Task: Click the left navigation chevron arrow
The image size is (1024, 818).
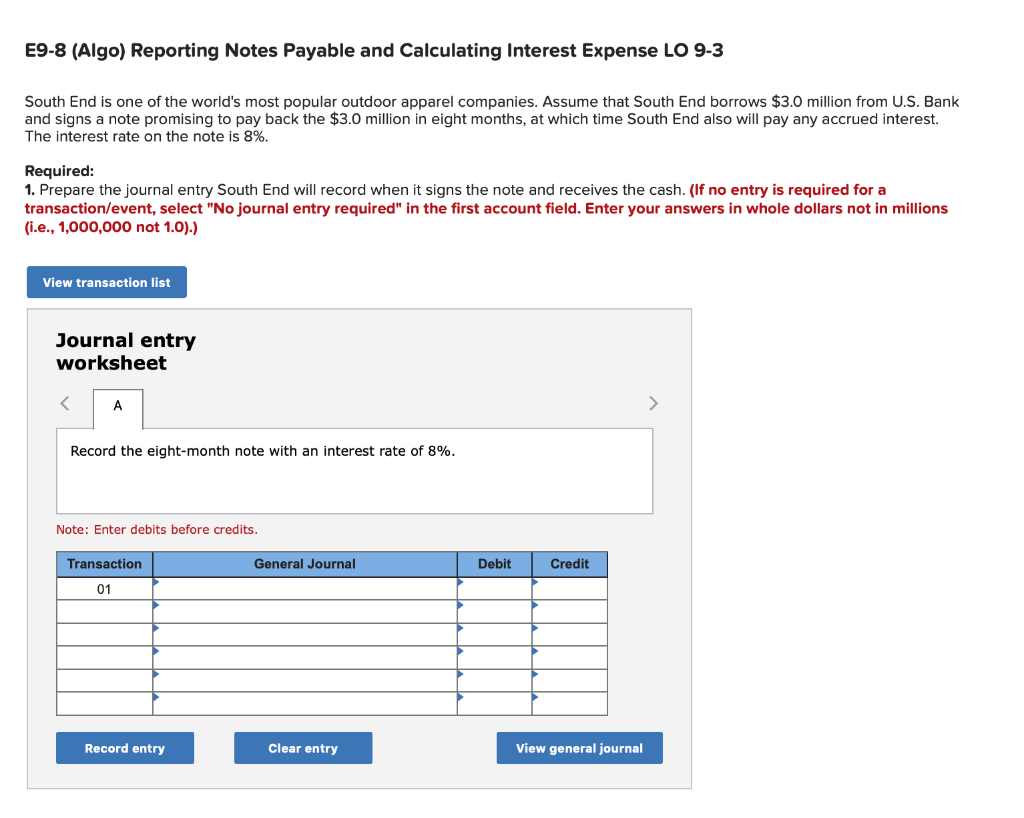Action: (63, 403)
